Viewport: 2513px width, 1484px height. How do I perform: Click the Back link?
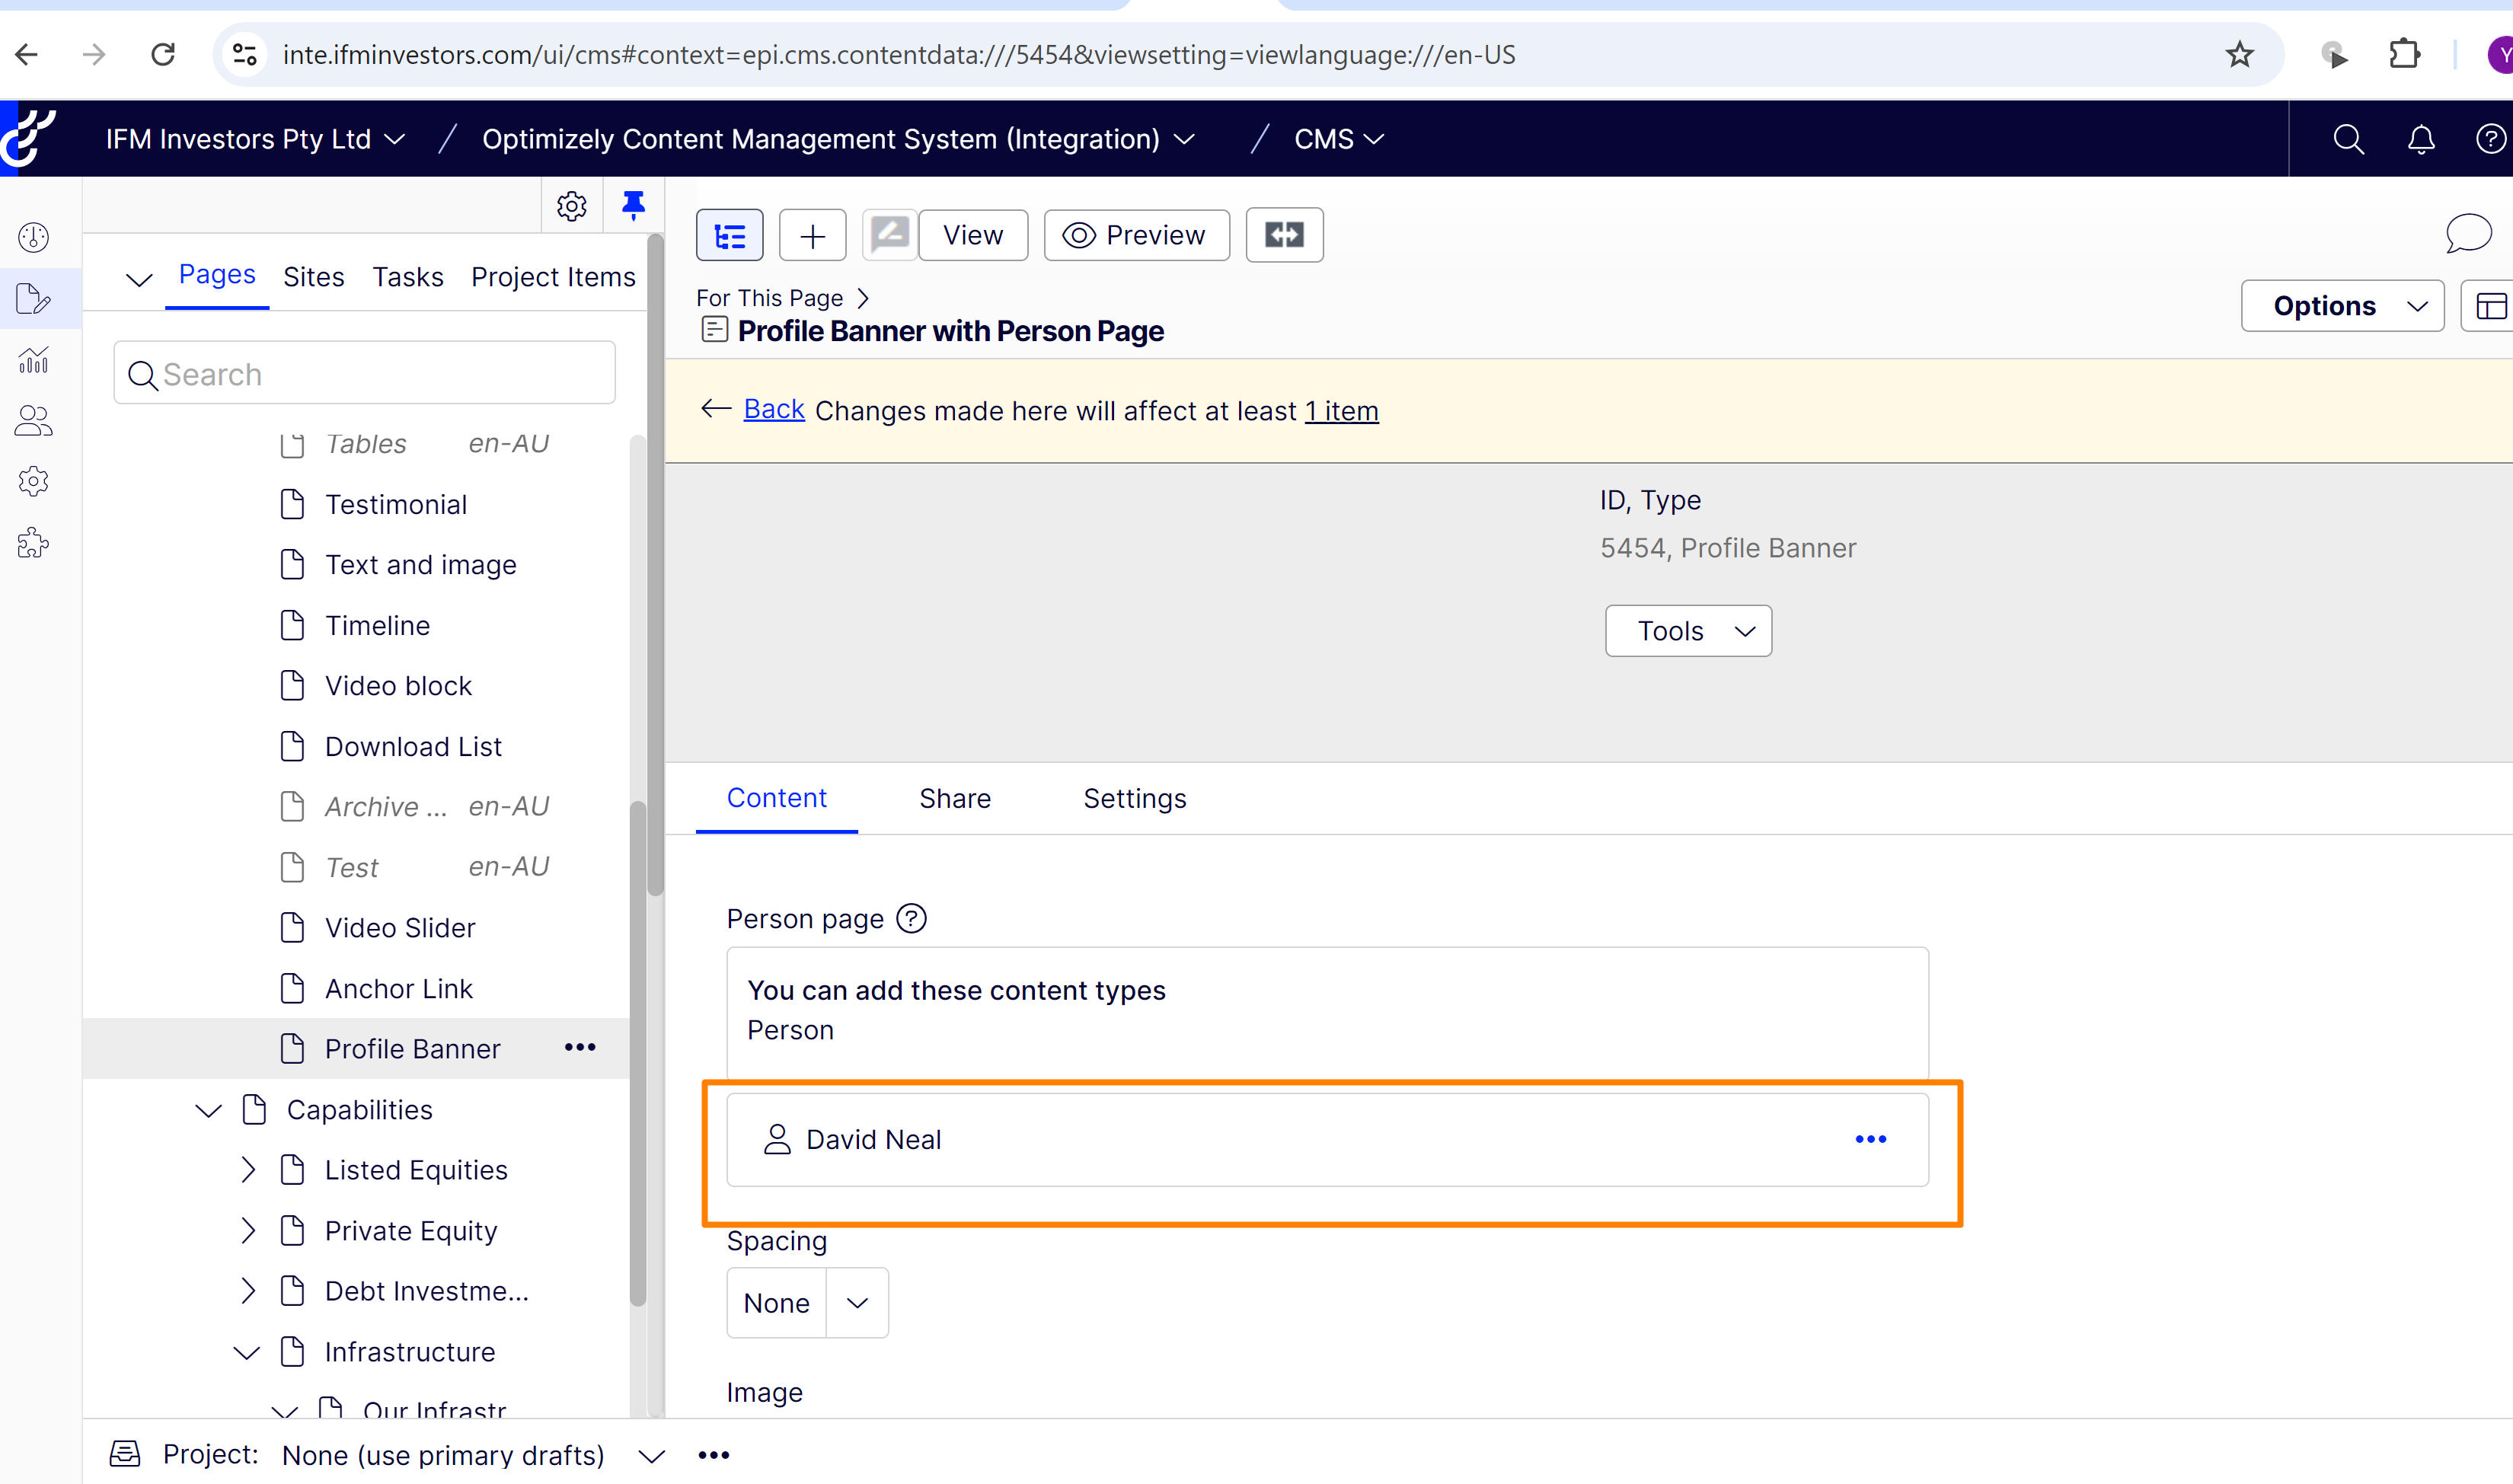click(x=773, y=409)
